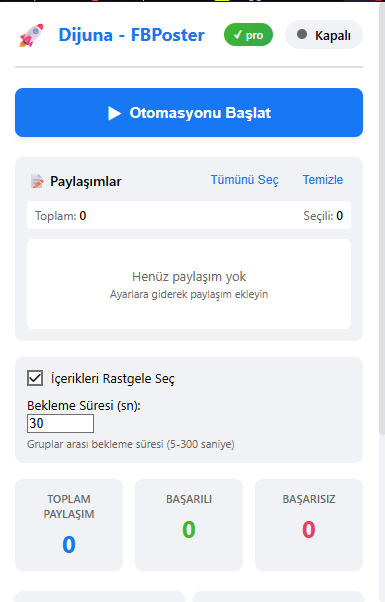Viewport: 385px width, 602px height.
Task: Uncheck İçerikleri Rastgele Seç checkbox
Action: click(x=35, y=378)
